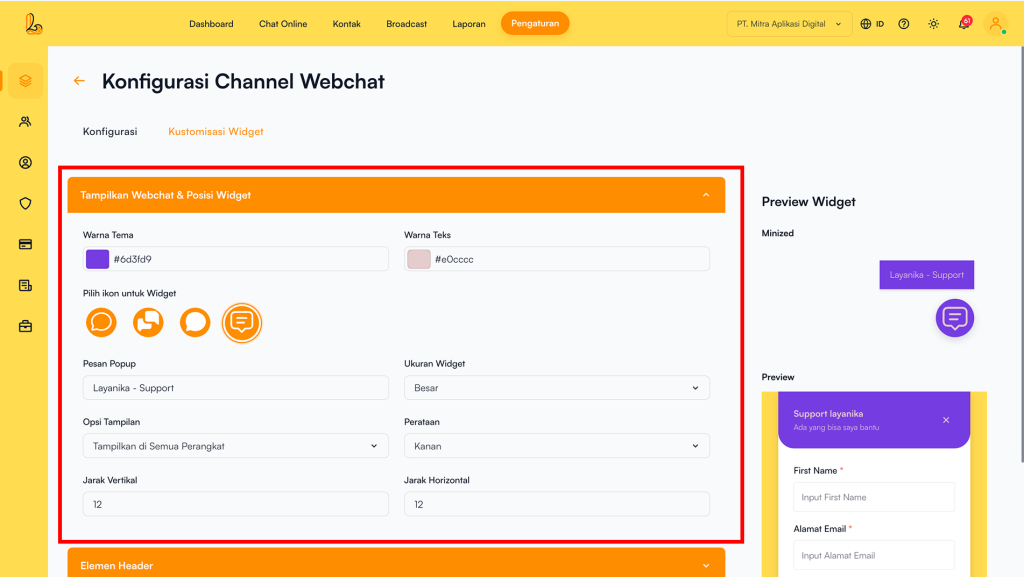Viewport: 1024px width, 577px height.
Task: Switch to the Konfigurasi tab
Action: point(110,131)
